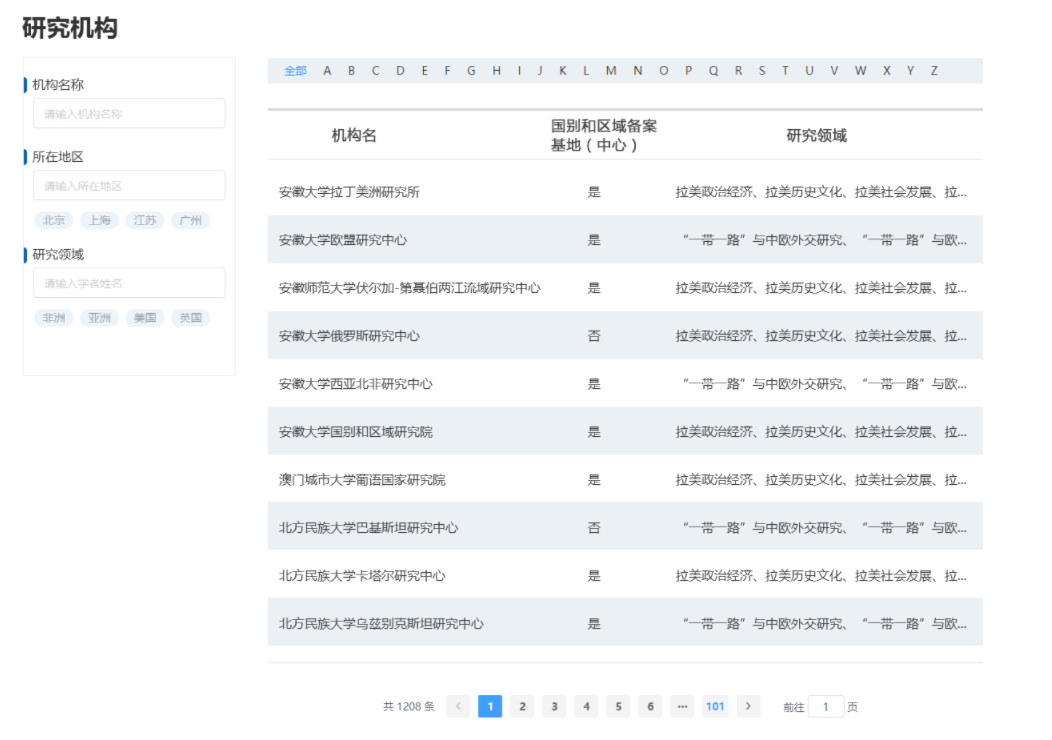Choose the 广州 region tag
Viewport: 1052px width, 740px height.
tap(191, 220)
